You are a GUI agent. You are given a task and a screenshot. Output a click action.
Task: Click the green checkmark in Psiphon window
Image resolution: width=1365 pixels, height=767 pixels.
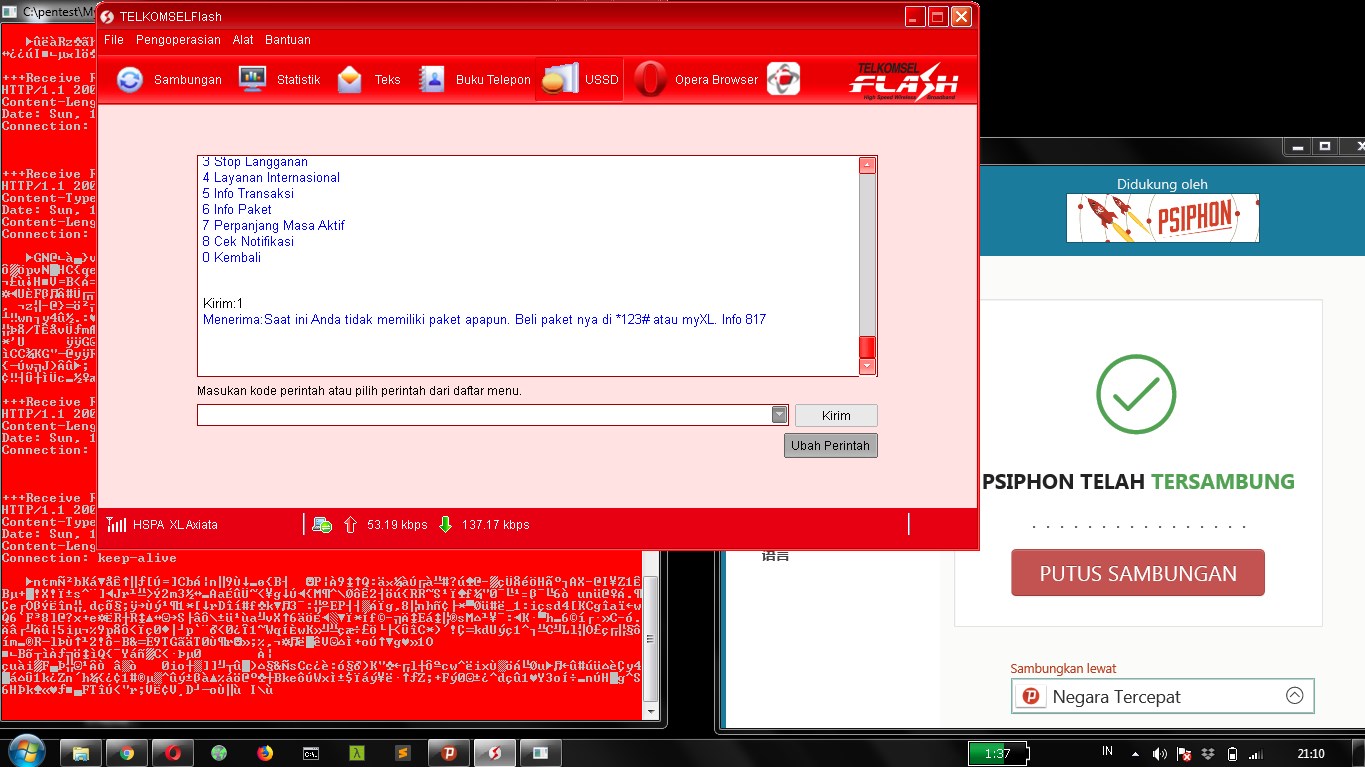click(x=1135, y=393)
